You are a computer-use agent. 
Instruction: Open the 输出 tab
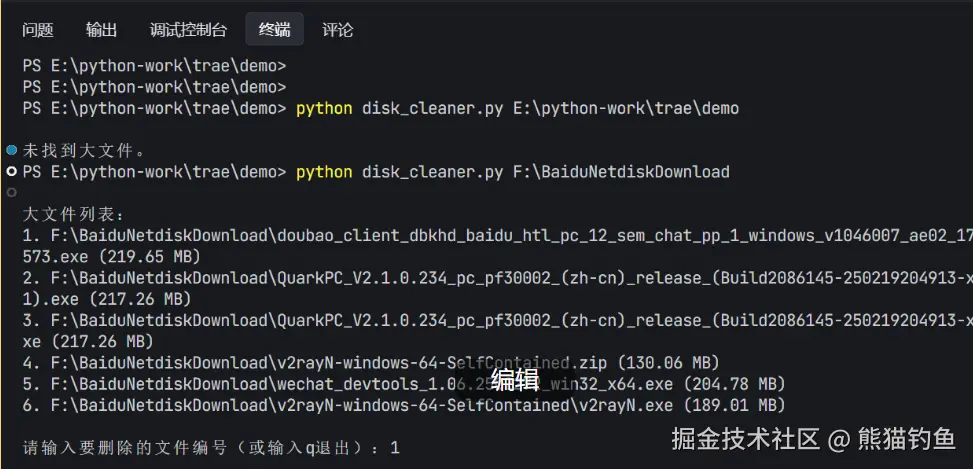(x=101, y=30)
